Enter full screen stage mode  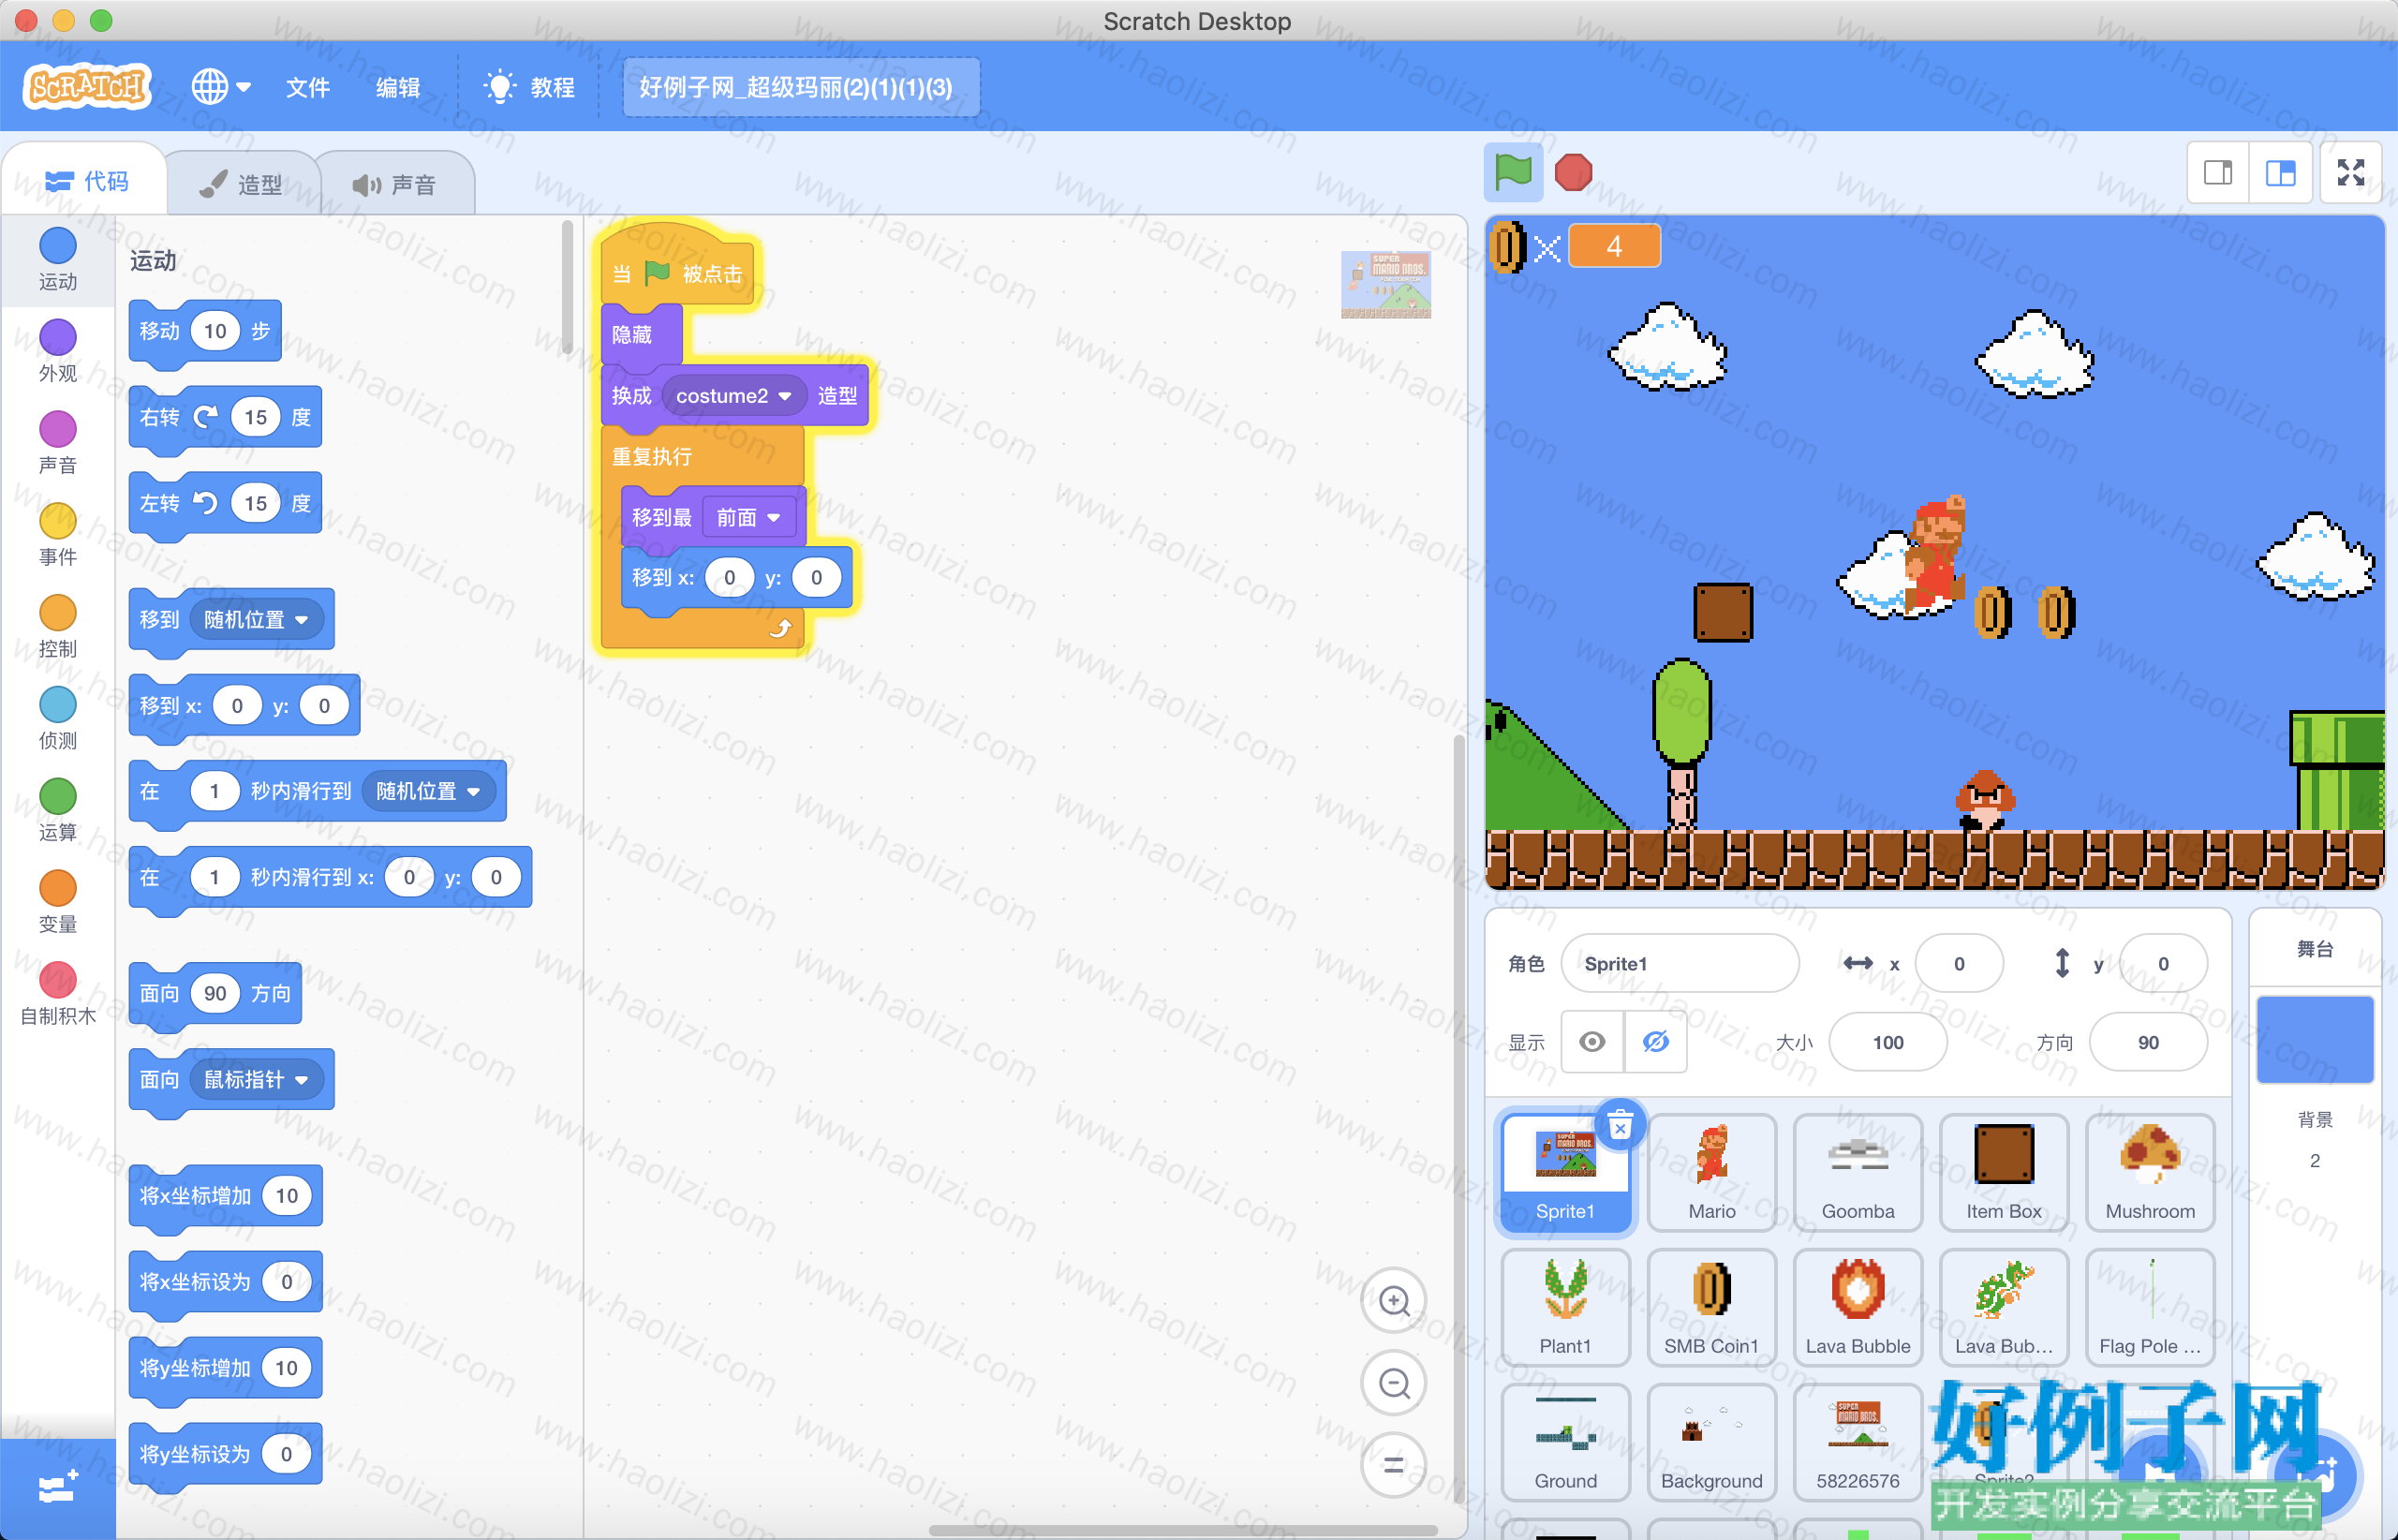(x=2350, y=173)
